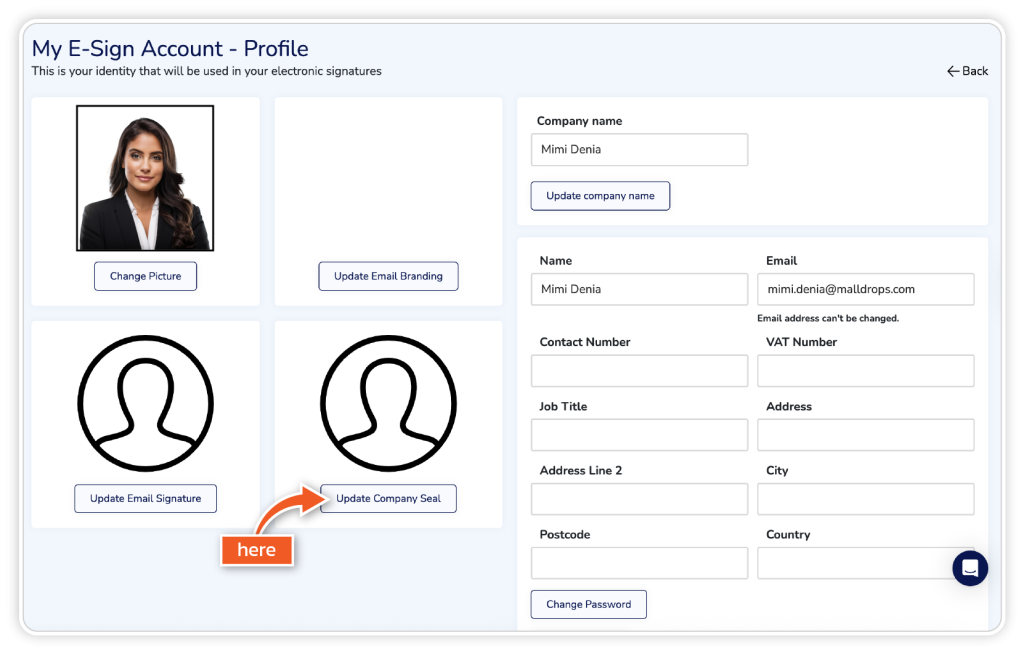This screenshot has width=1024, height=654.
Task: Select the Contact Number input field
Action: click(639, 371)
